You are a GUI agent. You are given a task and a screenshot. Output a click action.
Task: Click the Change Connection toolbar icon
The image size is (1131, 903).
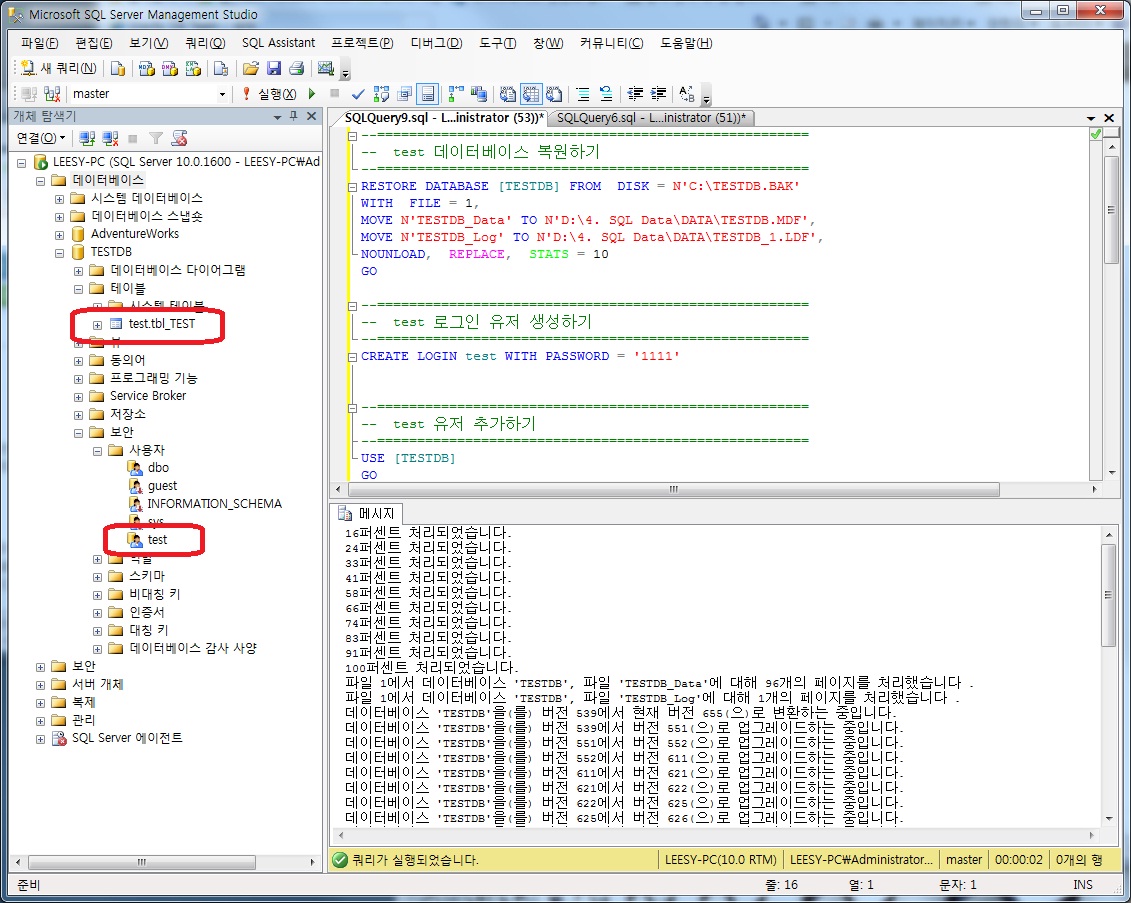[52, 94]
